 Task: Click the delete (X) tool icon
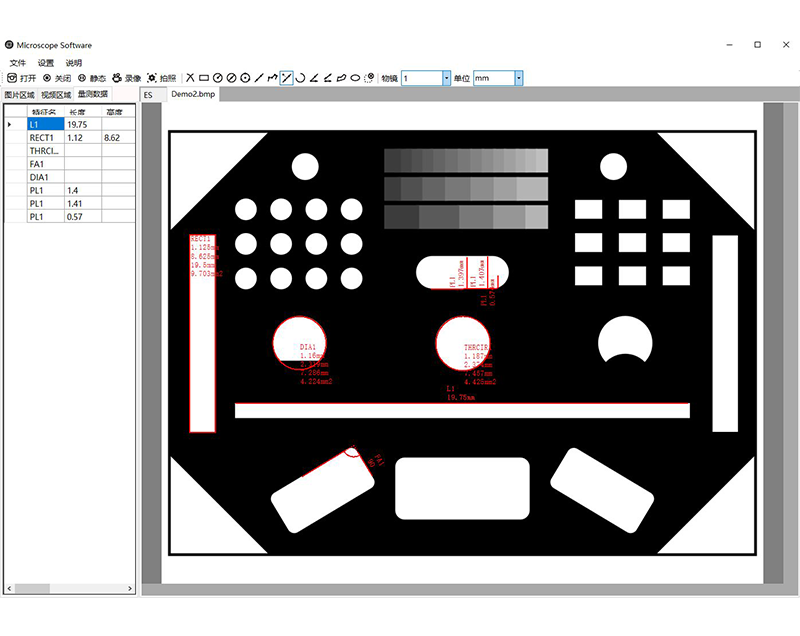point(190,77)
